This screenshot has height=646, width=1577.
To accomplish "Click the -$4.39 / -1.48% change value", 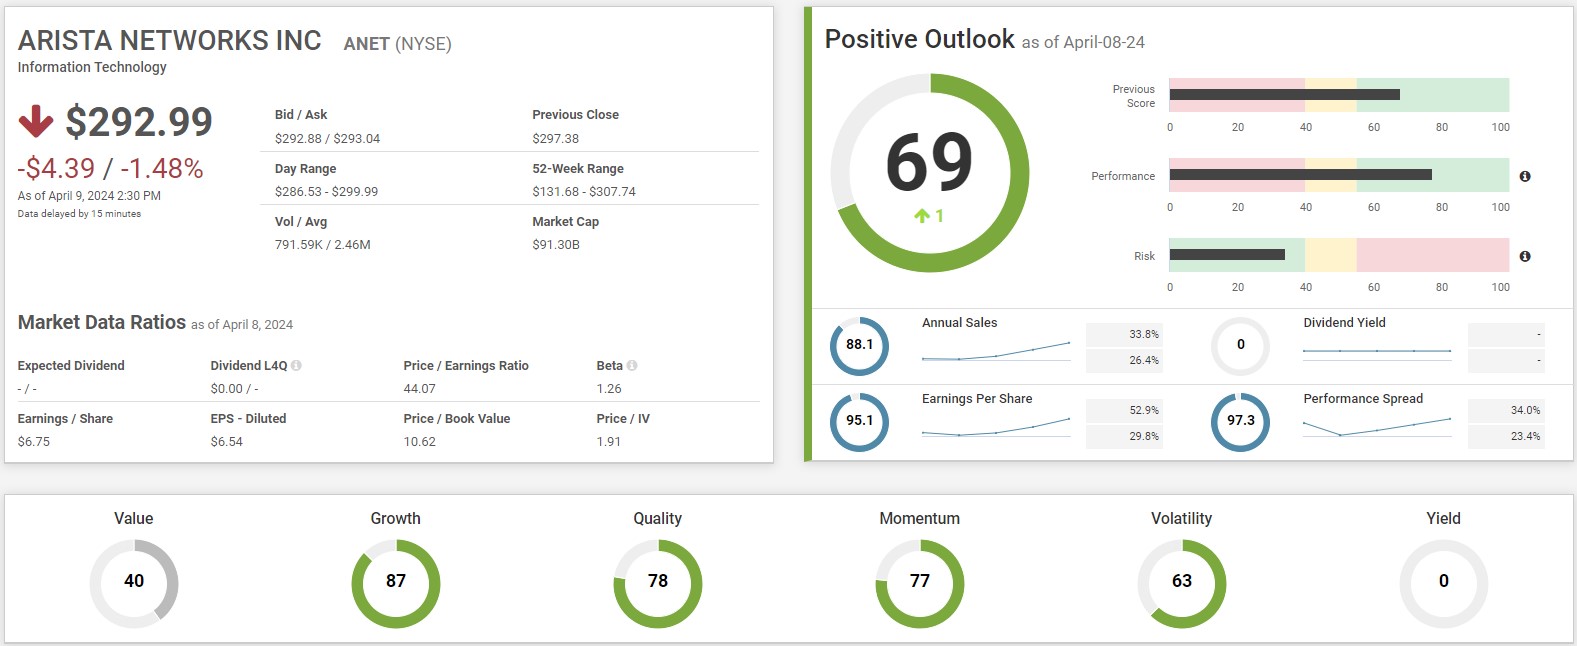I will (110, 168).
